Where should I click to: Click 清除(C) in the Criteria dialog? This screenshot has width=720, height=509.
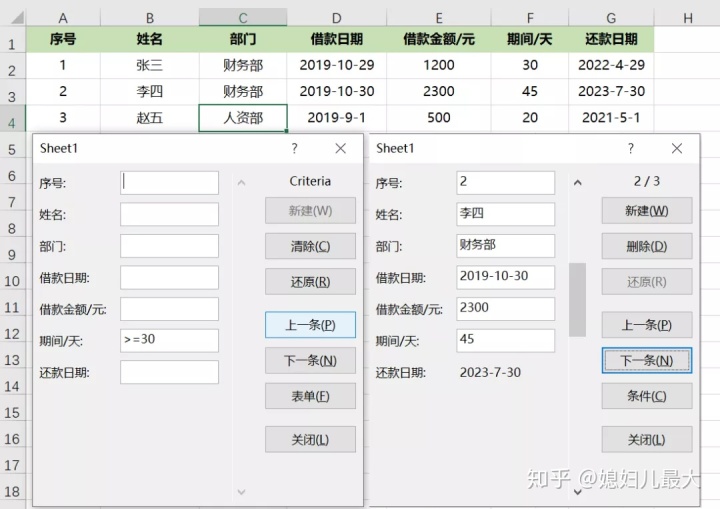pos(310,246)
